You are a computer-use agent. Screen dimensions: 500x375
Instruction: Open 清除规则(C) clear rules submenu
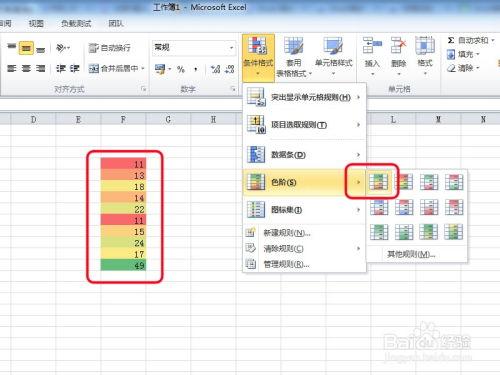pyautogui.click(x=304, y=249)
